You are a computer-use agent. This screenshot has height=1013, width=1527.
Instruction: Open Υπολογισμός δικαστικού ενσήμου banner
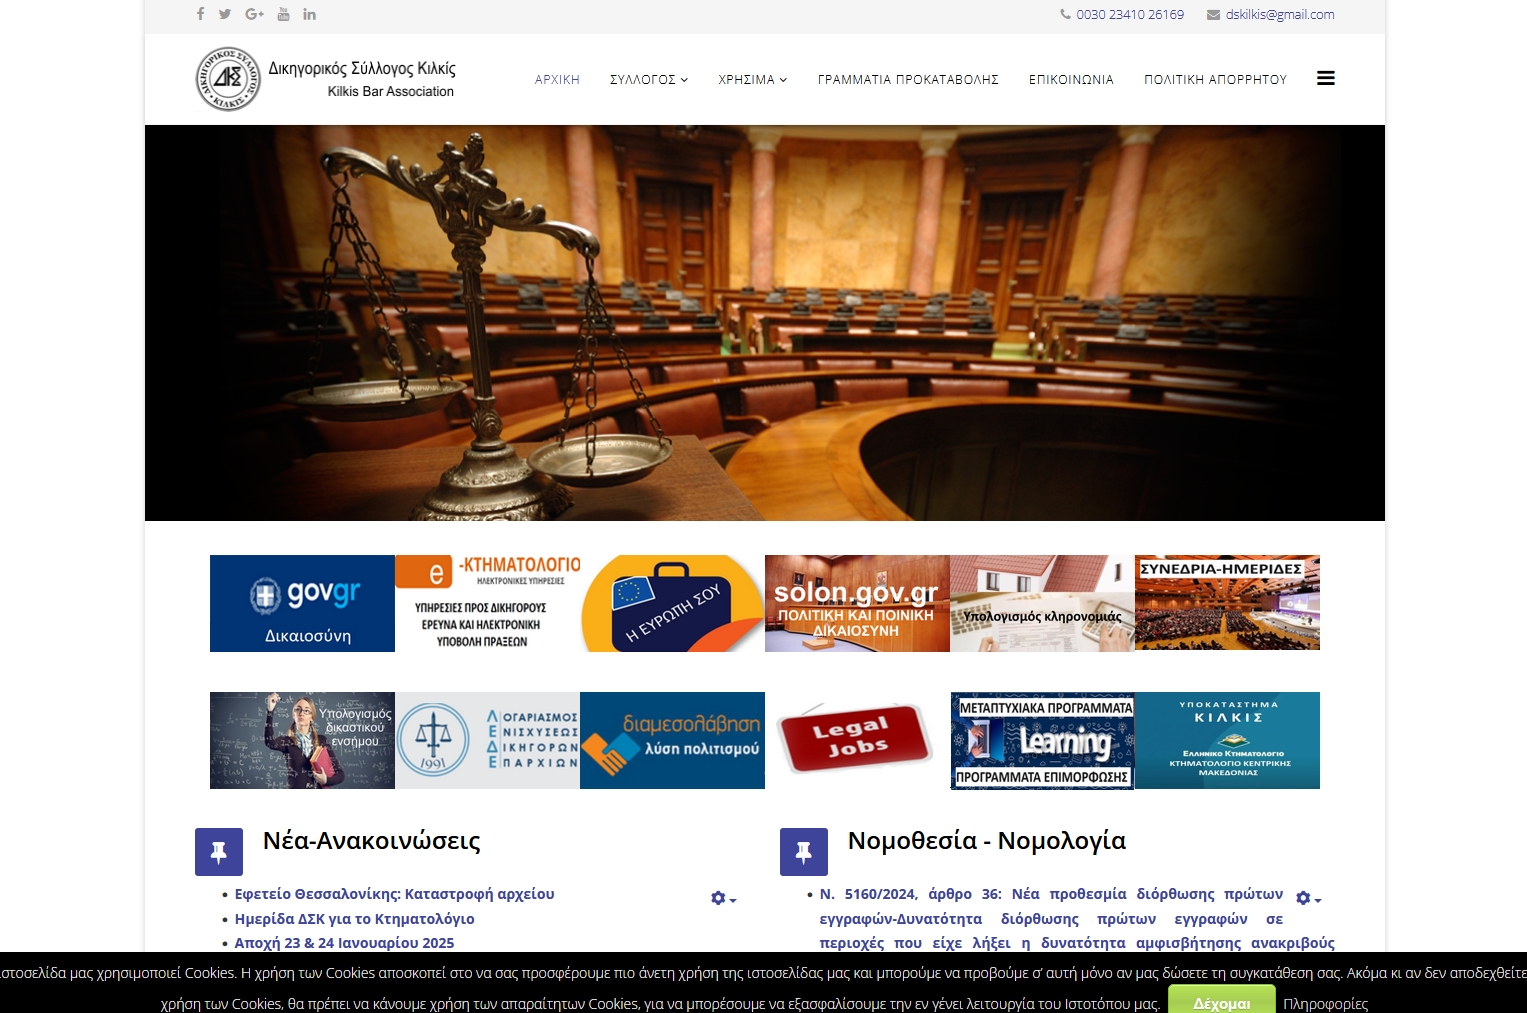click(302, 741)
